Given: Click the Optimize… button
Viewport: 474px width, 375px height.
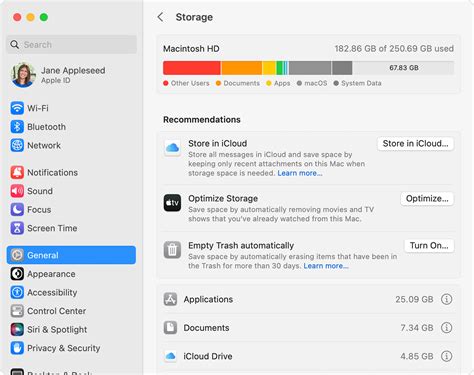Looking at the screenshot, I should (427, 199).
